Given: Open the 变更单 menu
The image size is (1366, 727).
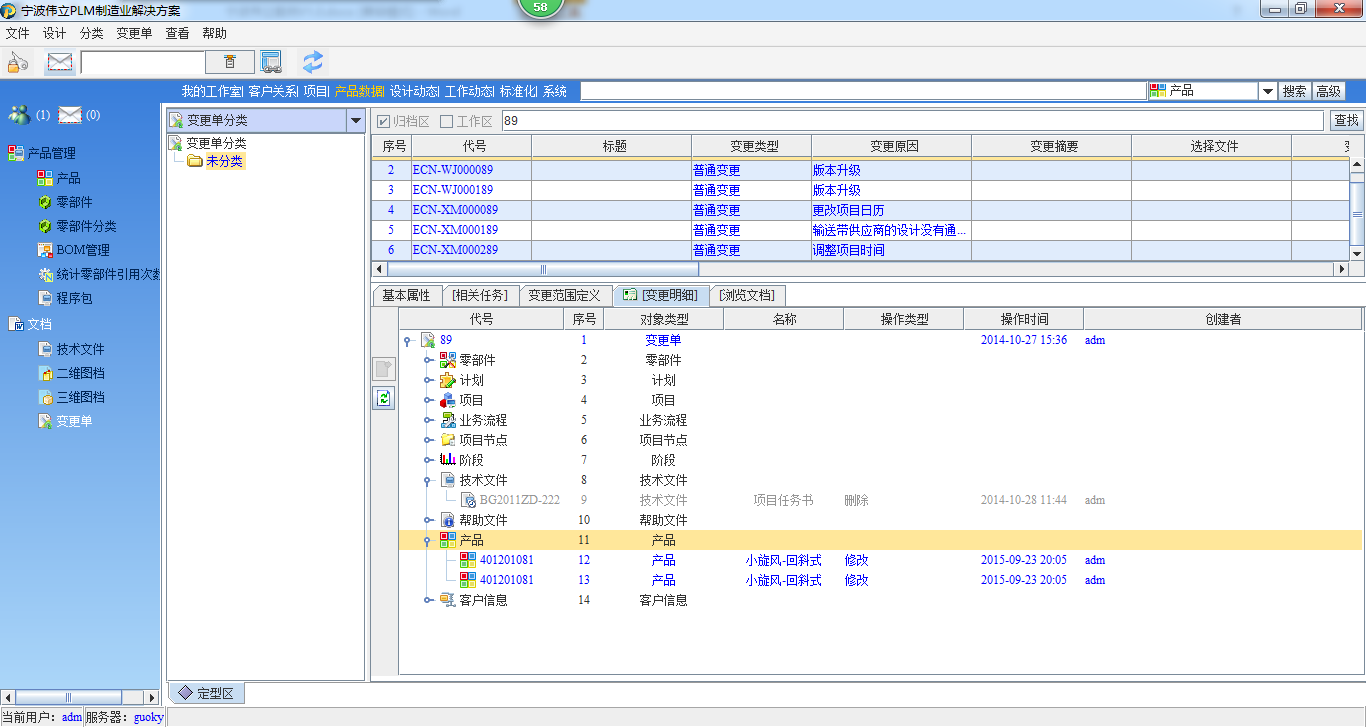Looking at the screenshot, I should pyautogui.click(x=134, y=33).
